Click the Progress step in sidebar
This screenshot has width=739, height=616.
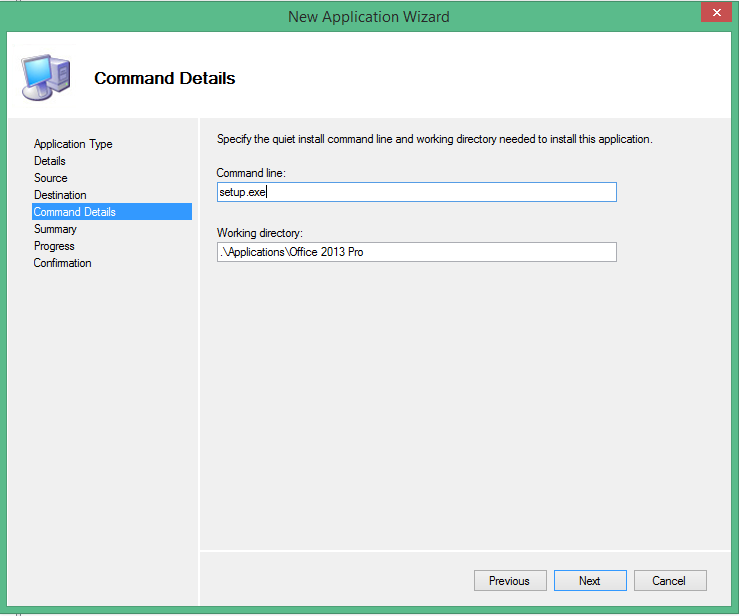pyautogui.click(x=54, y=246)
